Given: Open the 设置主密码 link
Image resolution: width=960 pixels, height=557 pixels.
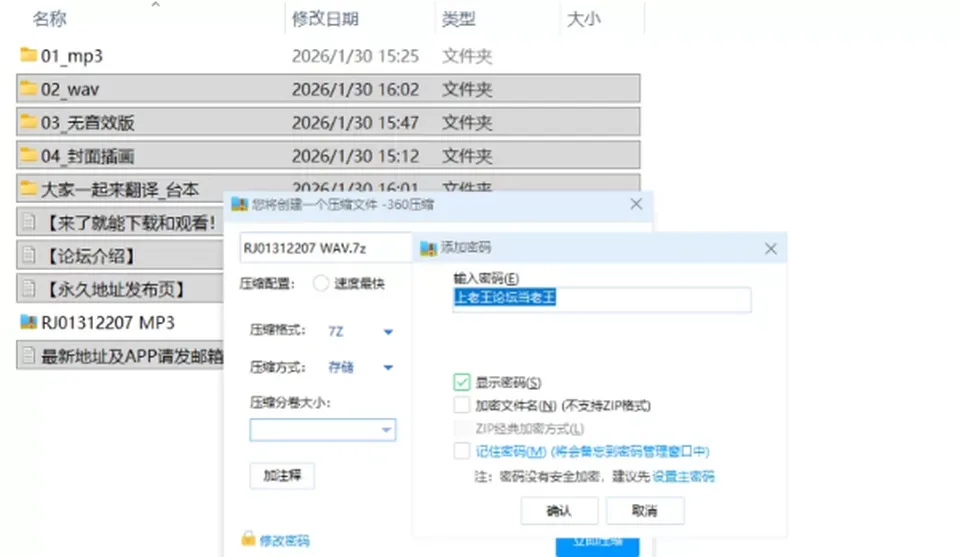Looking at the screenshot, I should click(x=683, y=476).
